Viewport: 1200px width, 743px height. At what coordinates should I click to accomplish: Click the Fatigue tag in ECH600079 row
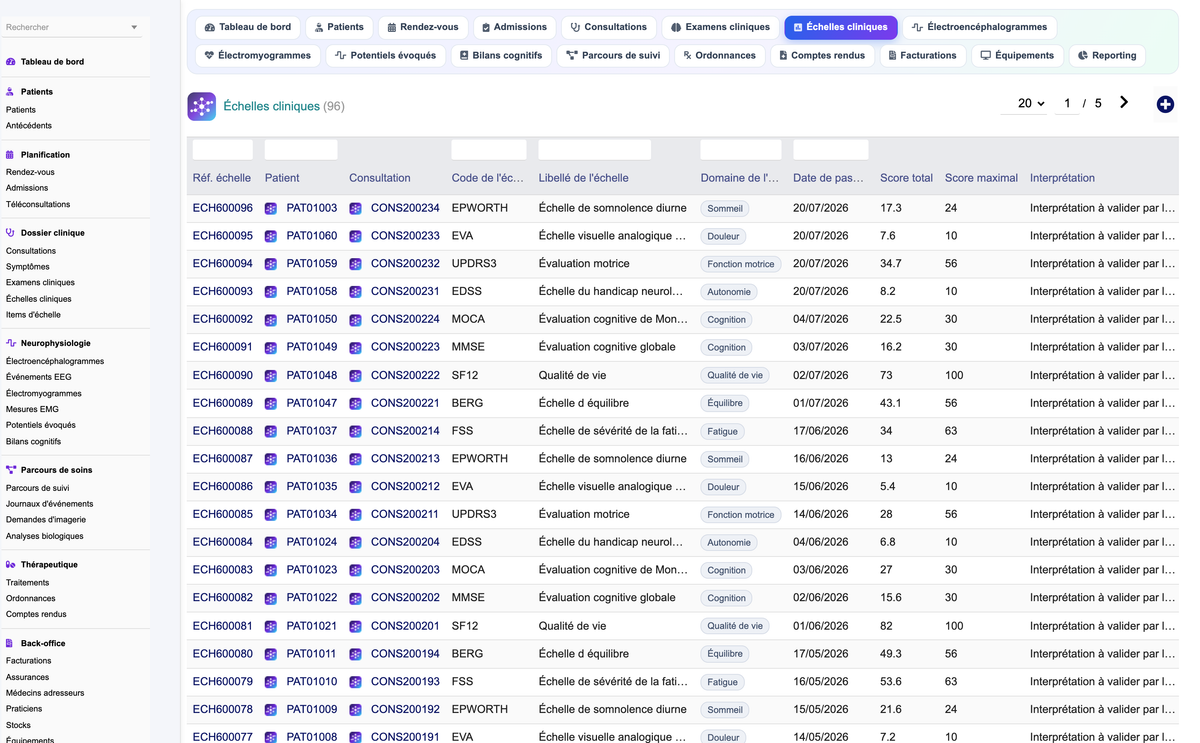point(723,682)
